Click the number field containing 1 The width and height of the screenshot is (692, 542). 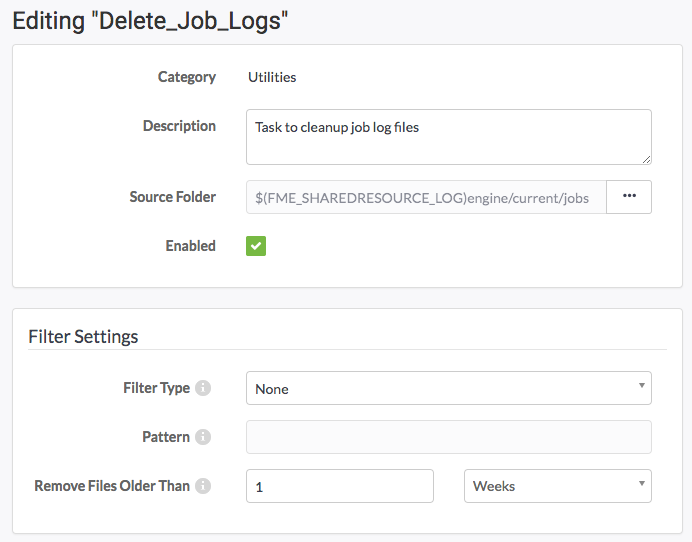[340, 486]
